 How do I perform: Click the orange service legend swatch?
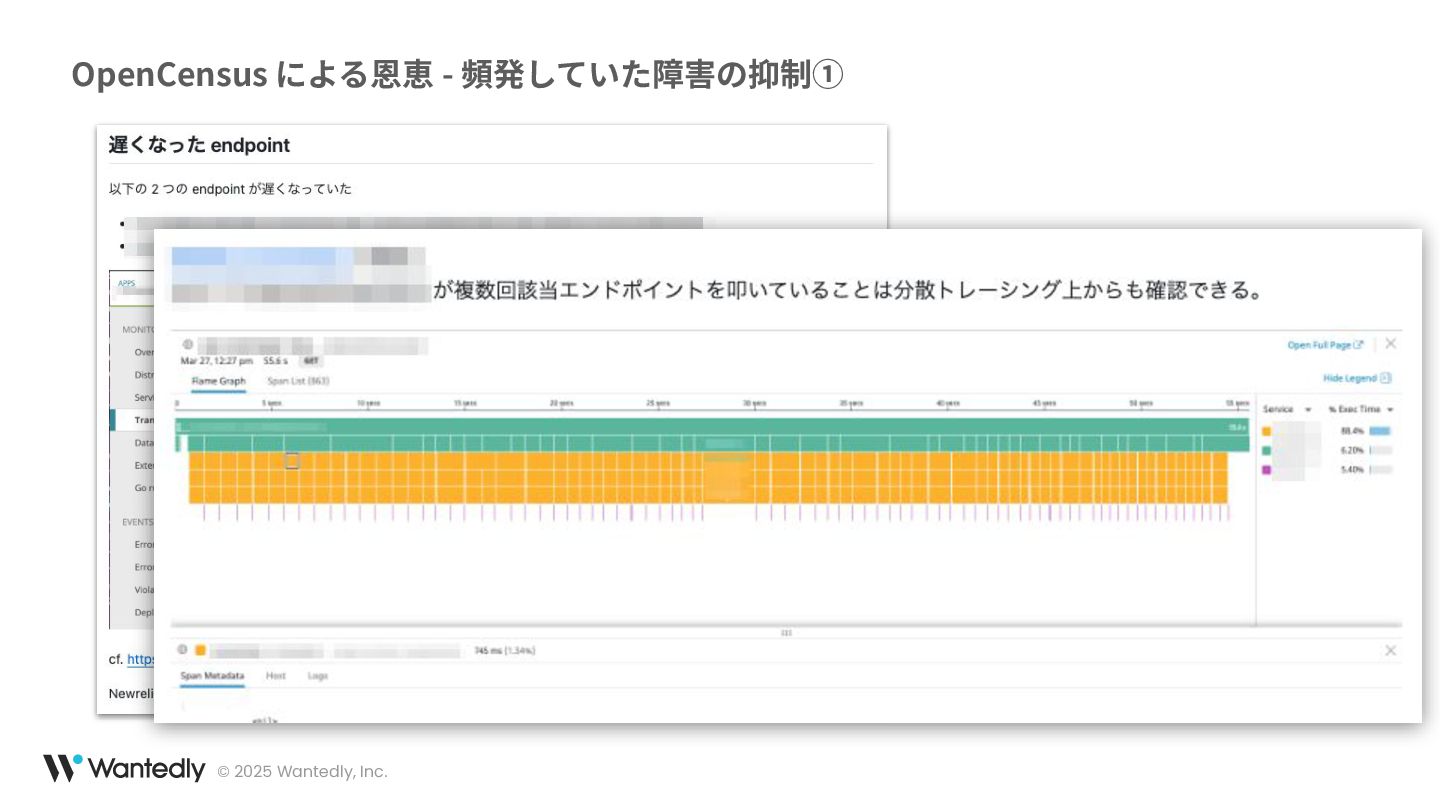[1267, 431]
